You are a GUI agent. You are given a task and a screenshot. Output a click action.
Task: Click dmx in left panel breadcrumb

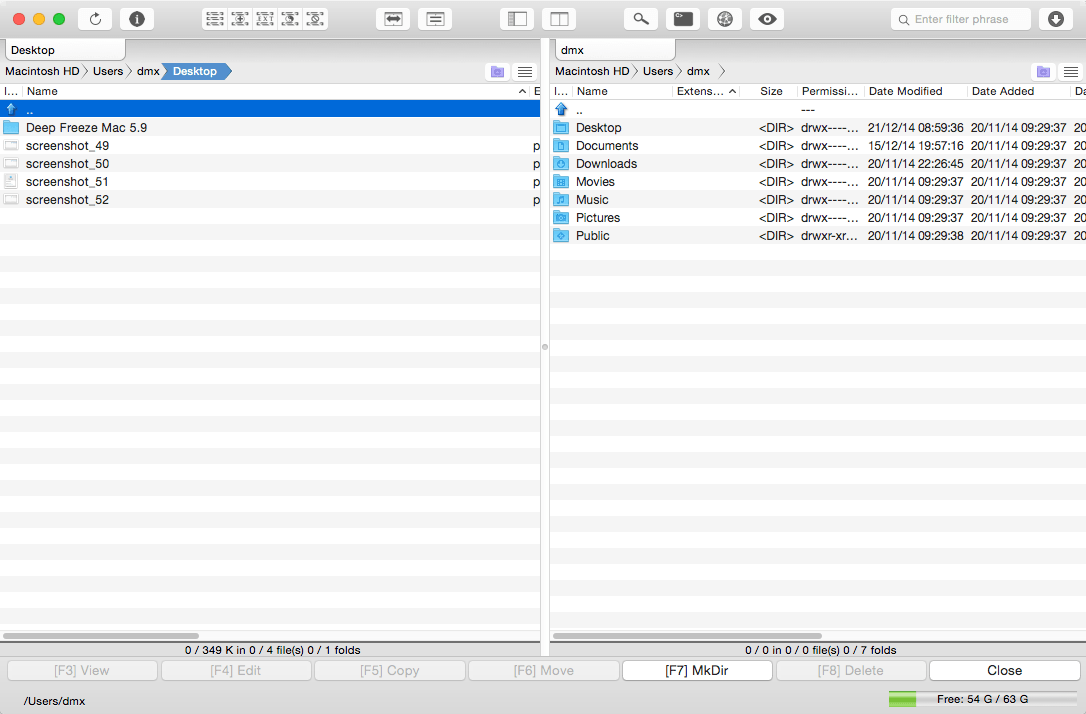pyautogui.click(x=148, y=71)
